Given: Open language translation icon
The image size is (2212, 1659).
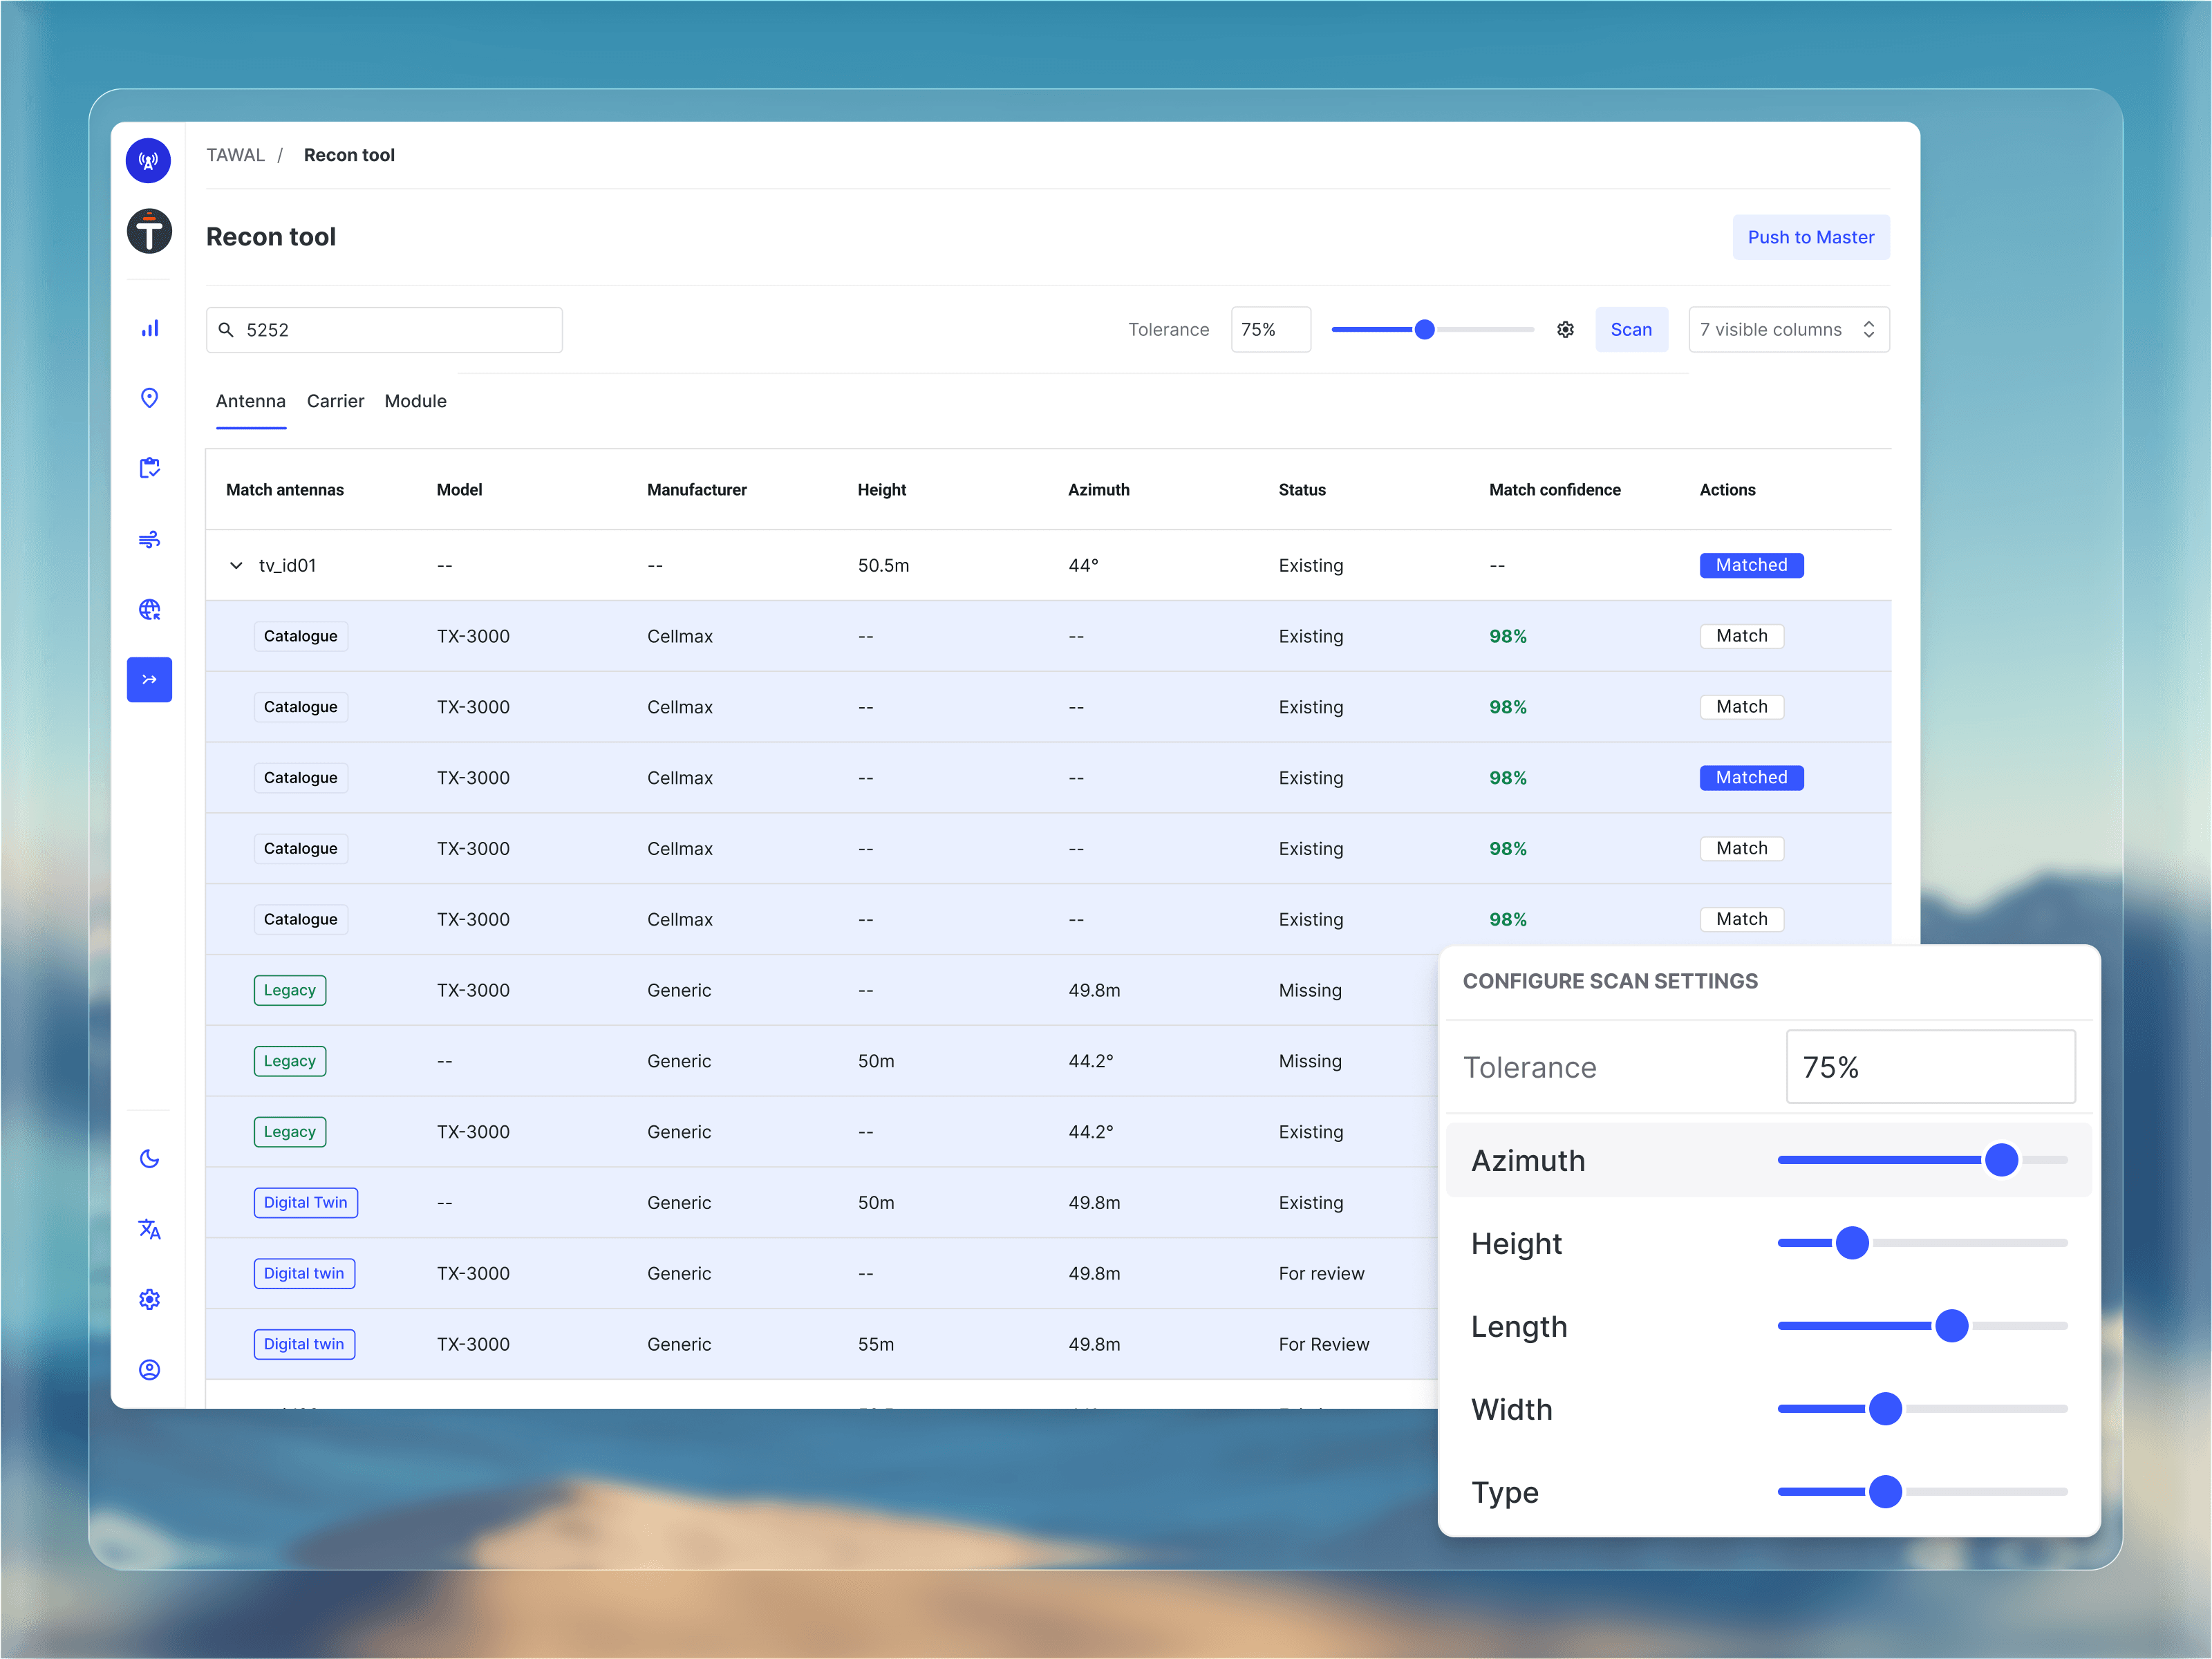Looking at the screenshot, I should (x=149, y=1229).
